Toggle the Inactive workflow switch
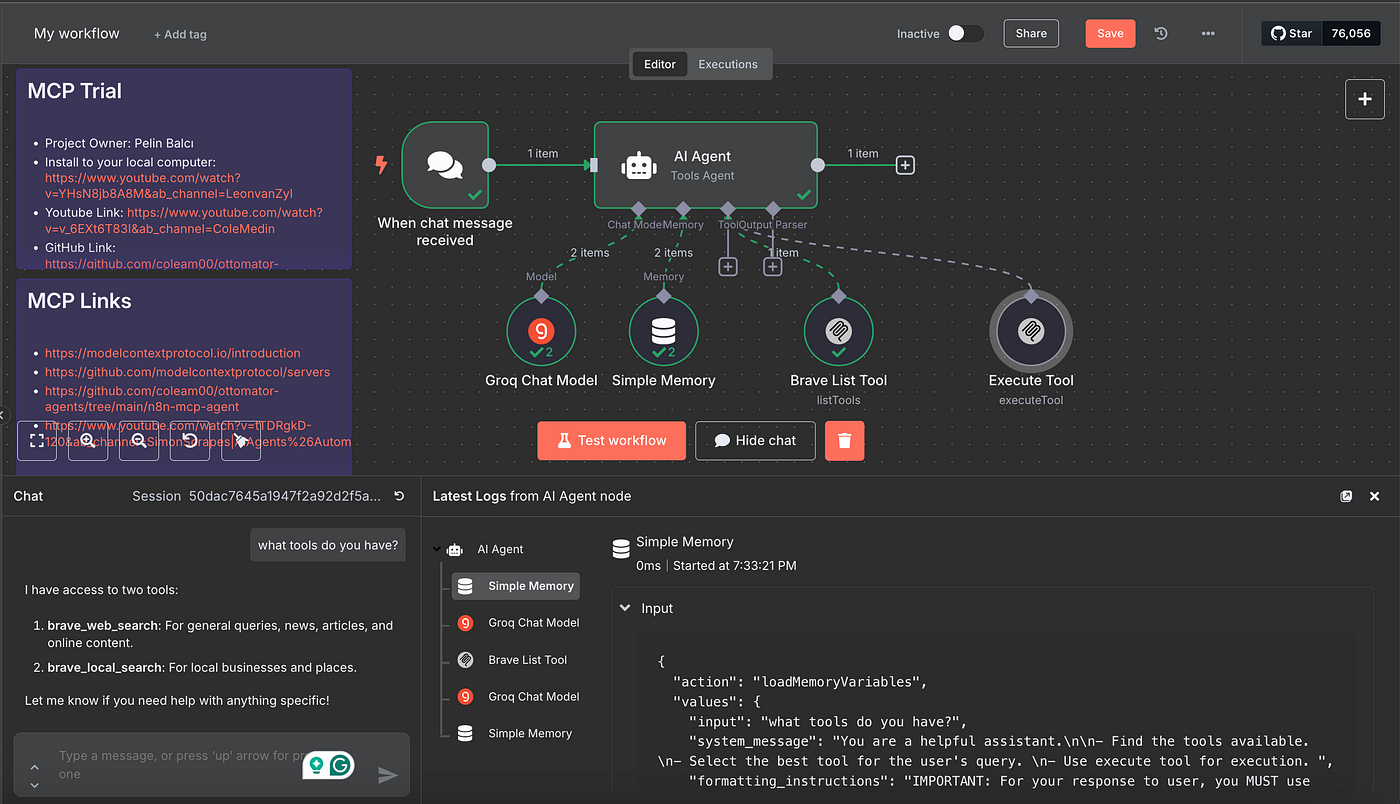 [965, 33]
